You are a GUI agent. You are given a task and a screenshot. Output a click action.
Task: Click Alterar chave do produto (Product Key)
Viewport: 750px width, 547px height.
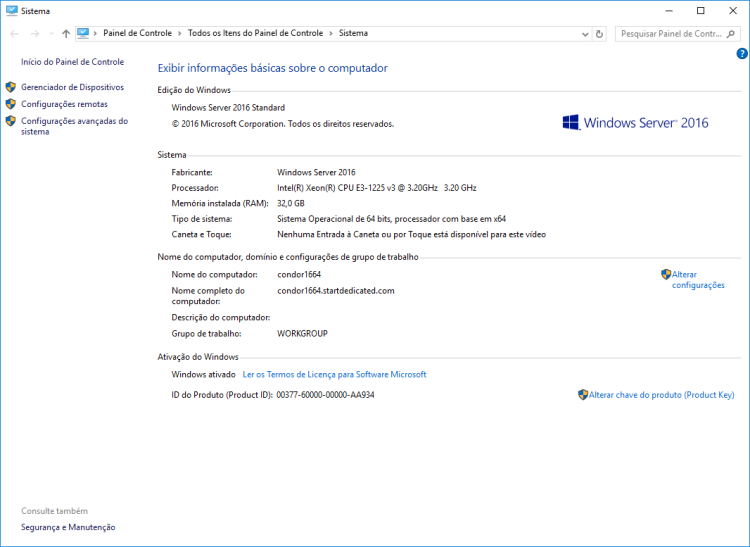click(662, 395)
